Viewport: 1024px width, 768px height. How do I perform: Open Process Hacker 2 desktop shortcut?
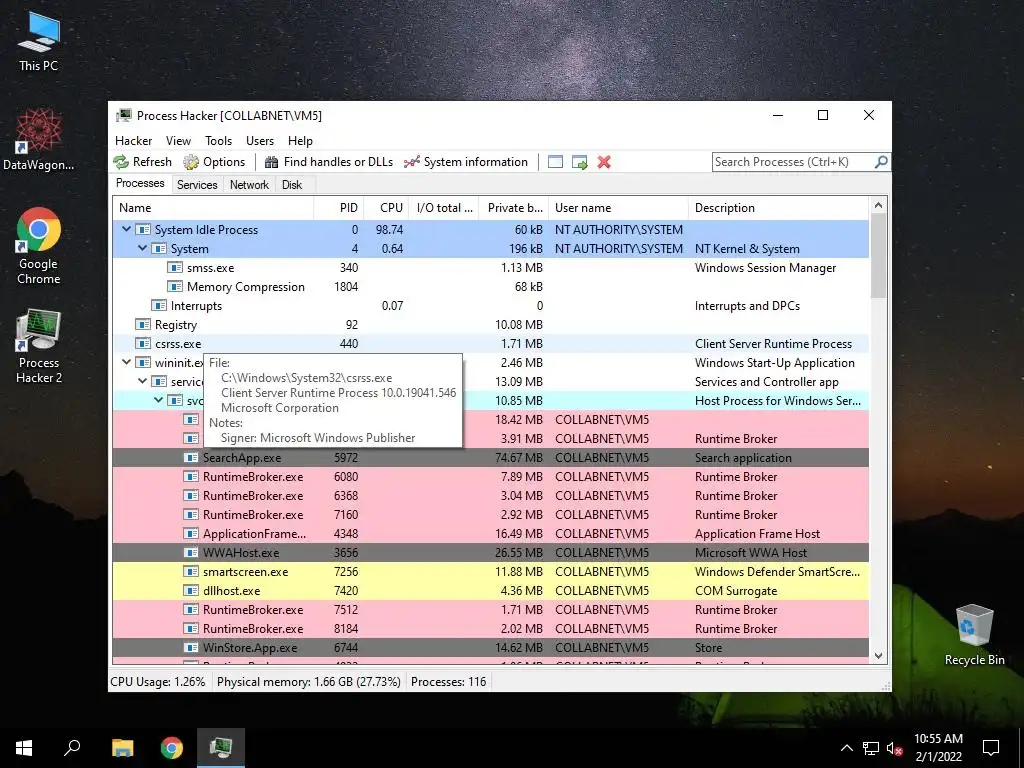point(39,347)
